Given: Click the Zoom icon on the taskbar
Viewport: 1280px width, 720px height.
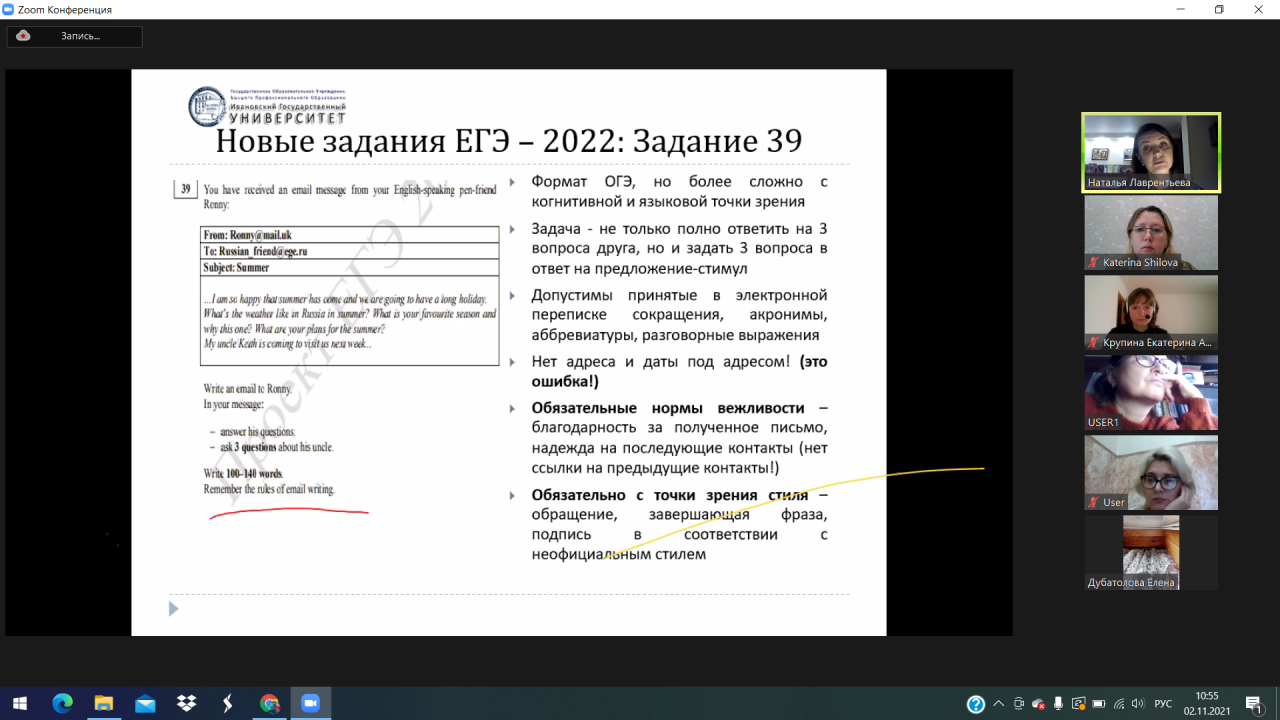Looking at the screenshot, I should point(310,704).
